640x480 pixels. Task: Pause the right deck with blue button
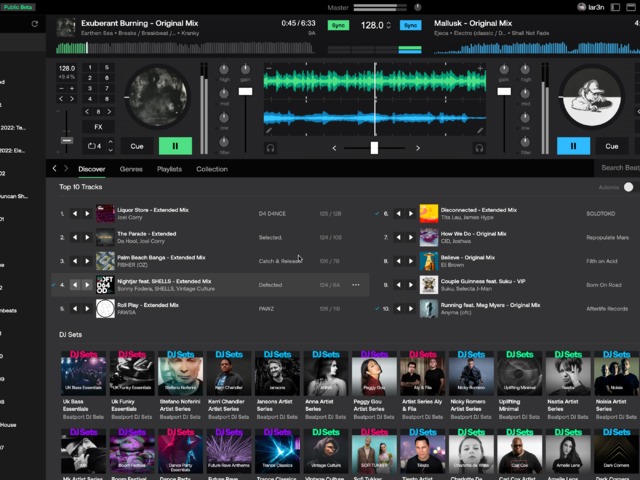573,146
